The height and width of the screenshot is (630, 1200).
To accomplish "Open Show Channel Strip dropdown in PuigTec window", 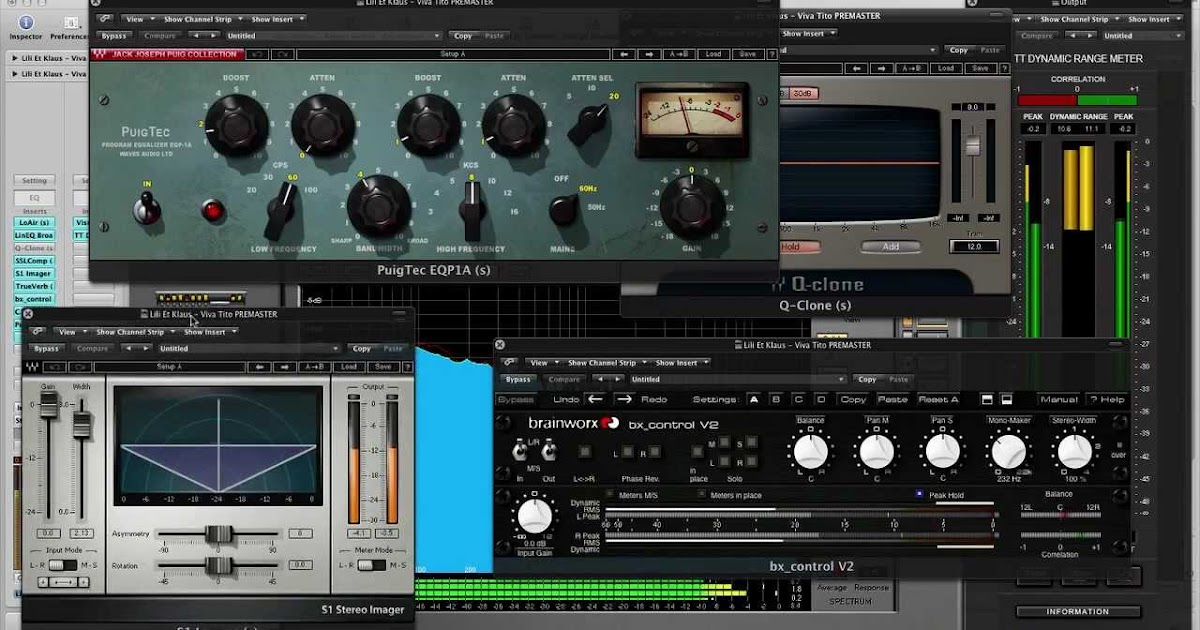I will 204,19.
